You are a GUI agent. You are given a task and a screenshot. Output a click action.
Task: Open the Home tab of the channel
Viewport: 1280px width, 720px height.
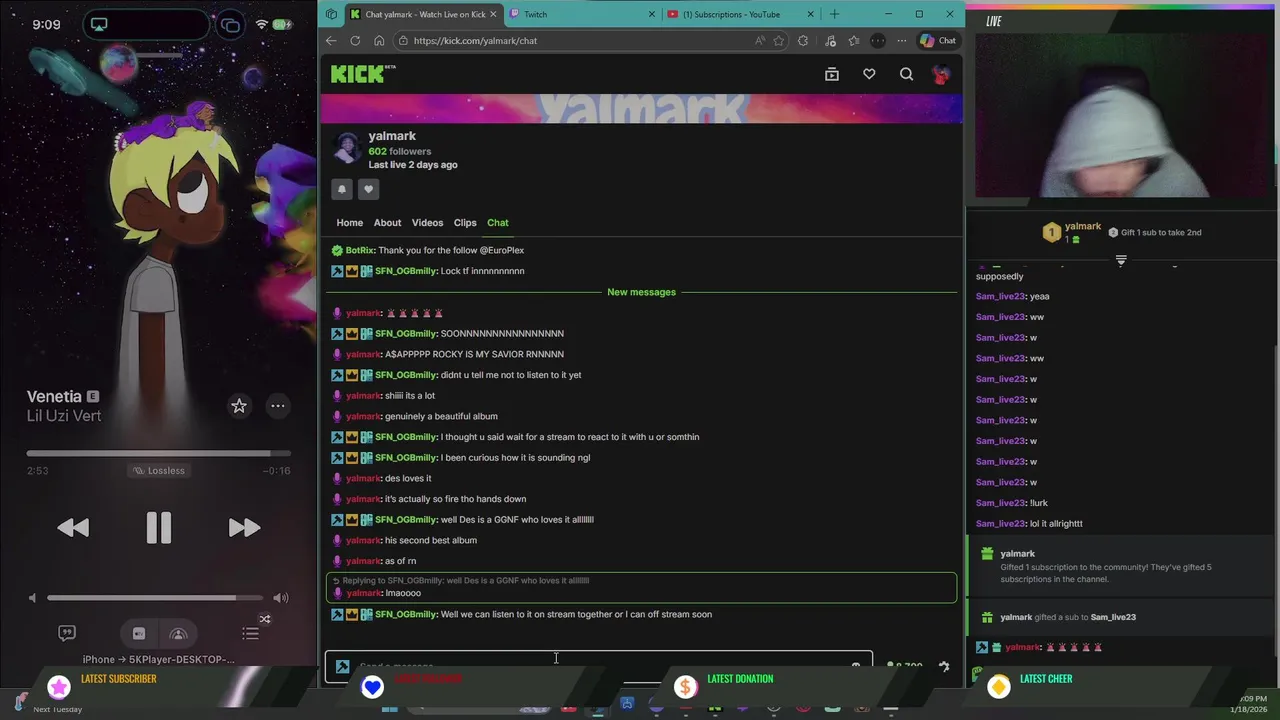tap(349, 223)
